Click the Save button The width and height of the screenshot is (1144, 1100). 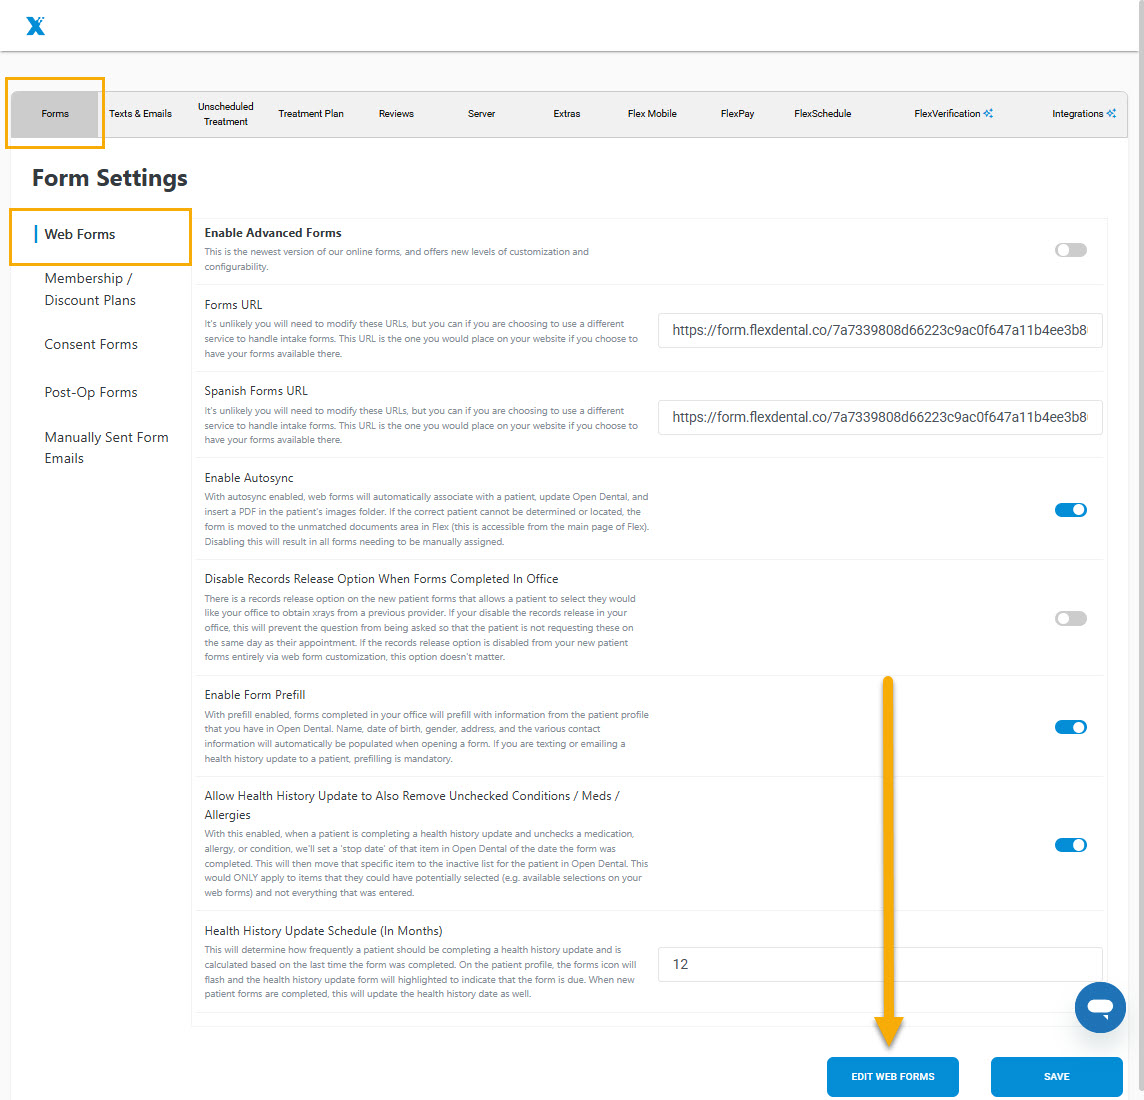point(1056,1077)
